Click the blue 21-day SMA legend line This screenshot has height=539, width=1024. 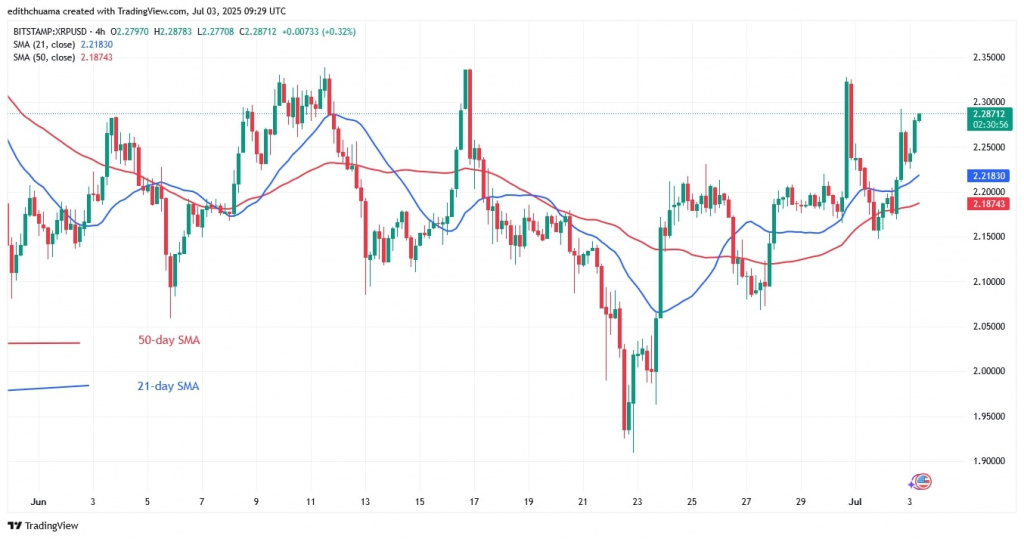pos(47,387)
